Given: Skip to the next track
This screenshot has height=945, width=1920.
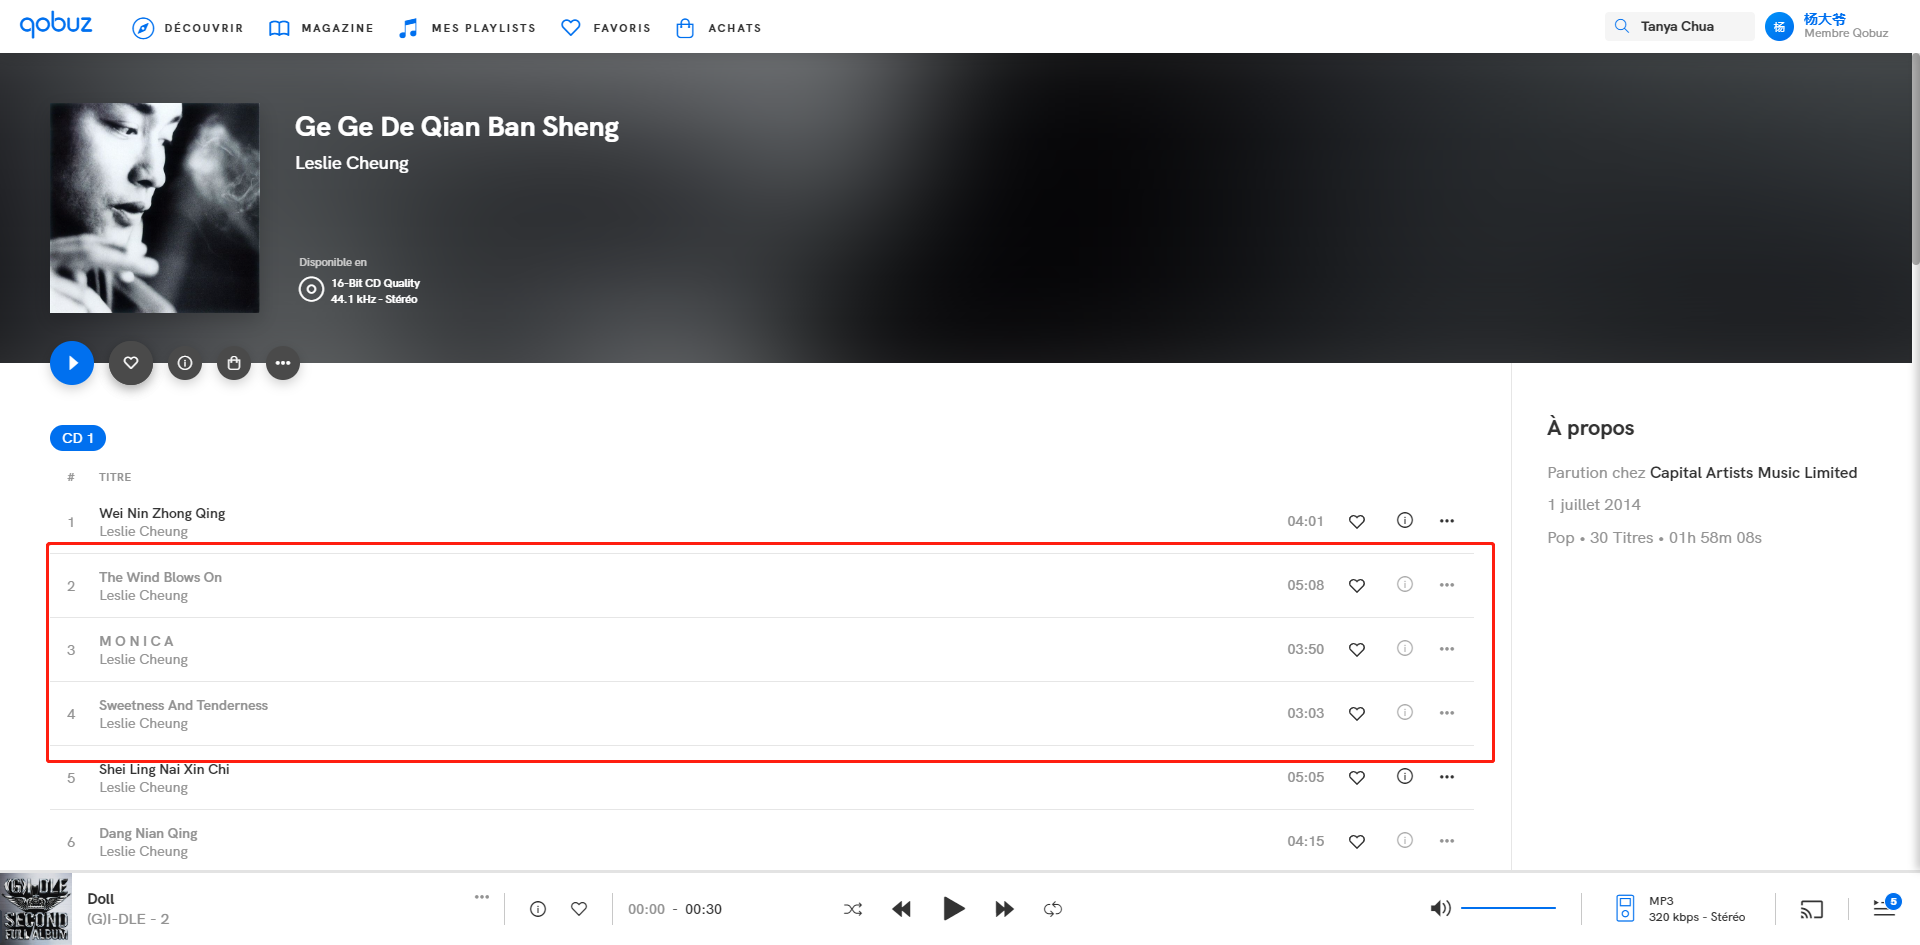Looking at the screenshot, I should (1005, 909).
